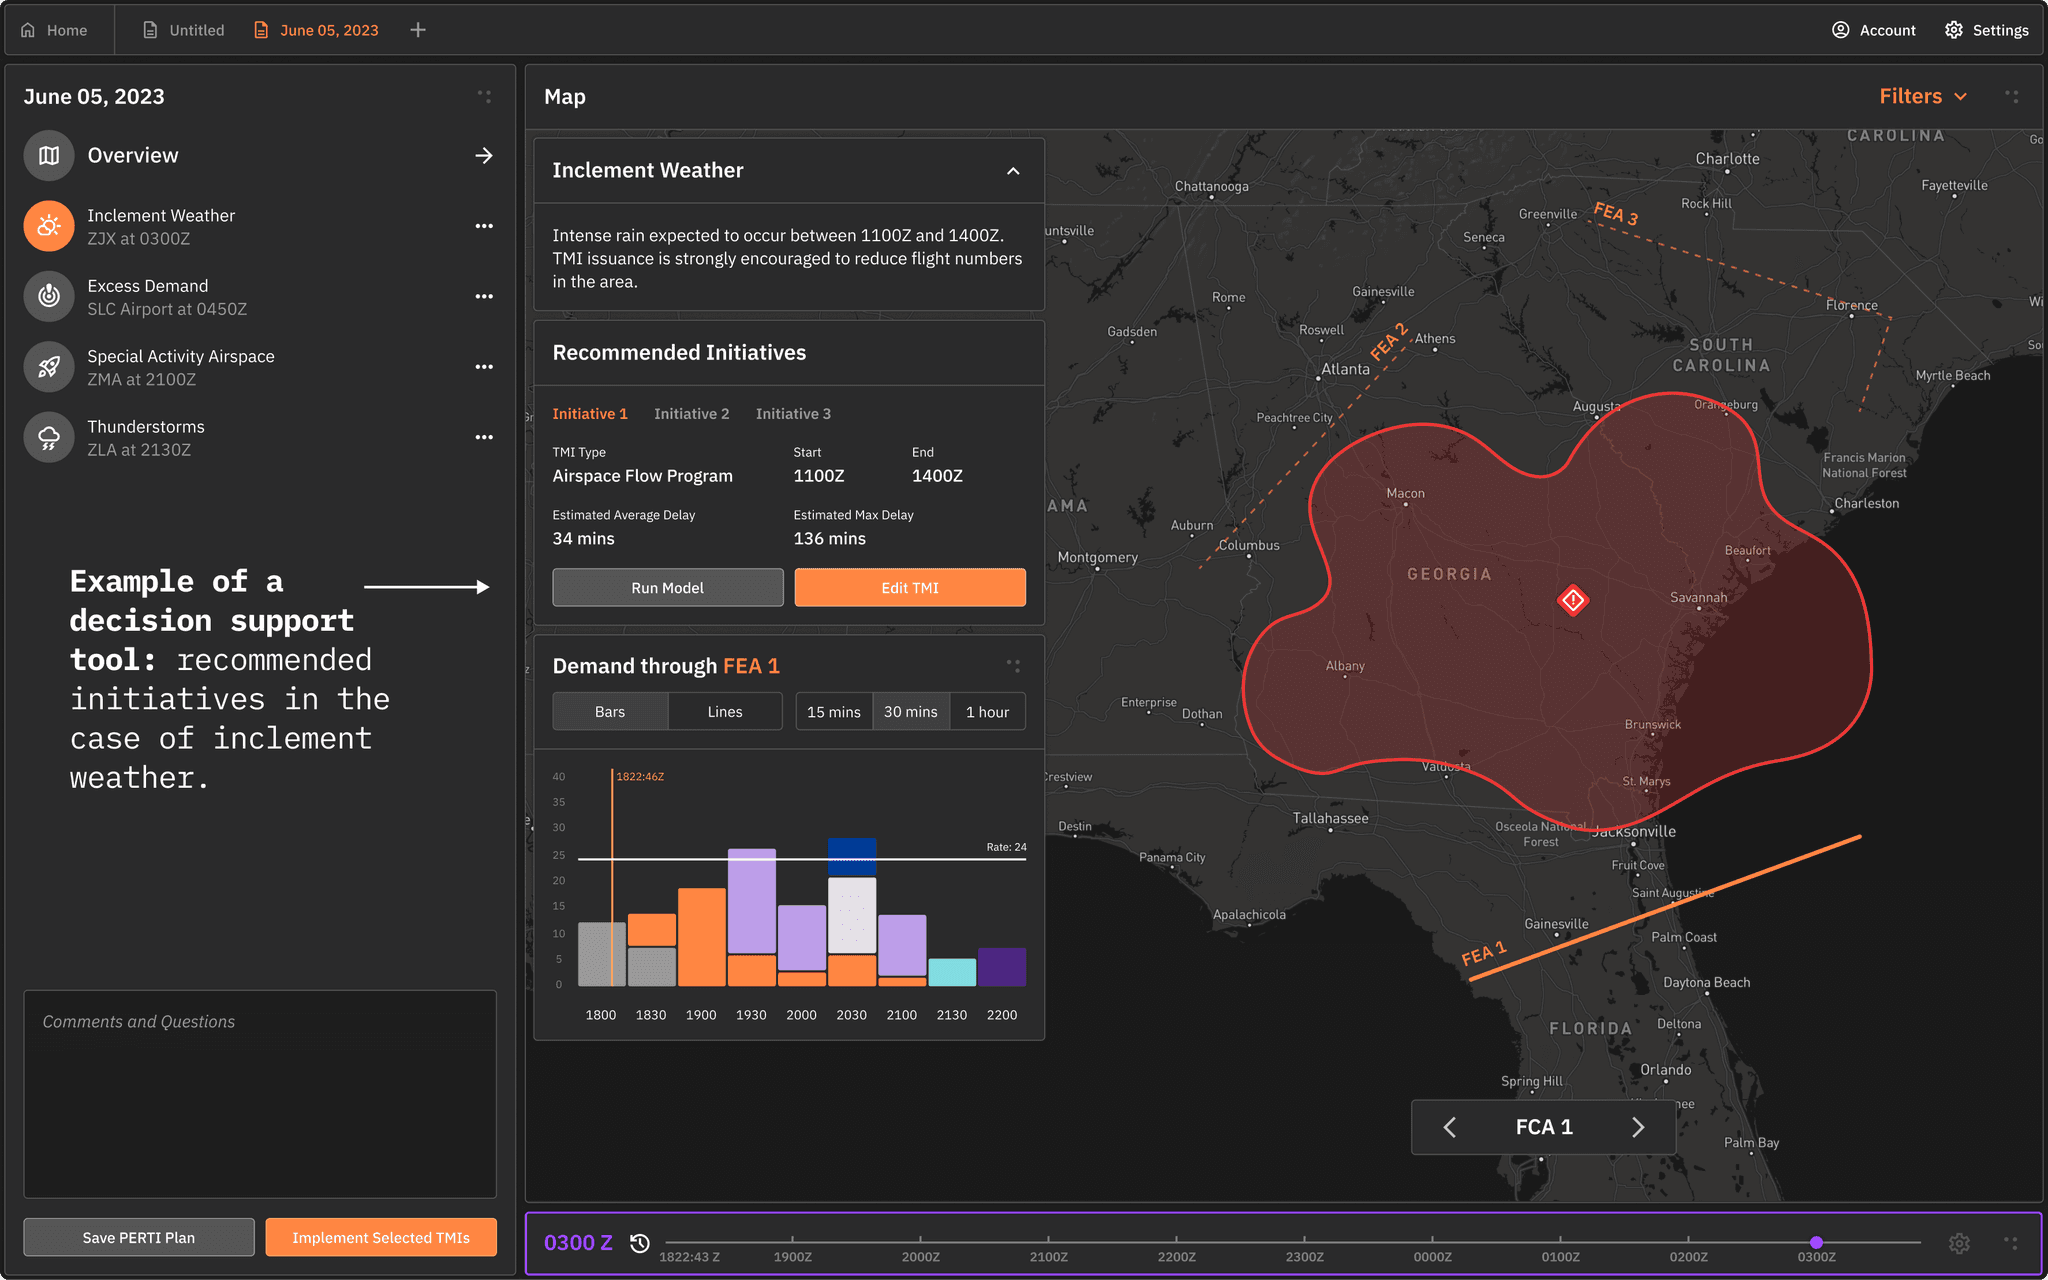Click the Thunderstorms cloud icon
The width and height of the screenshot is (2048, 1280).
pyautogui.click(x=49, y=437)
